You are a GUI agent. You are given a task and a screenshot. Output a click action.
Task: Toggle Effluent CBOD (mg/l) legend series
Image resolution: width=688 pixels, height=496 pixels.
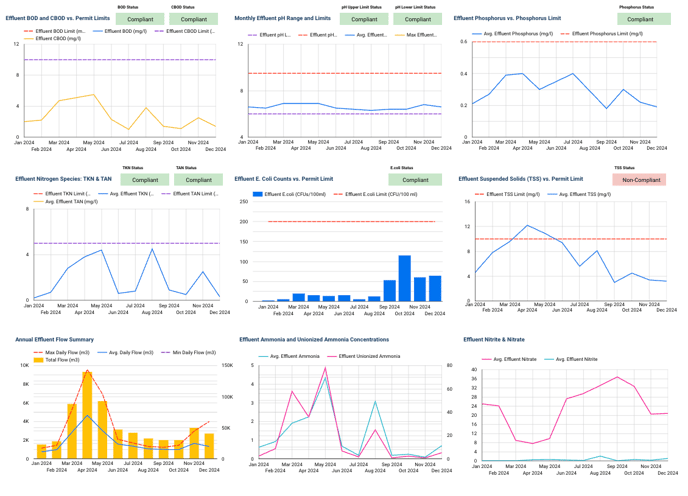58,38
